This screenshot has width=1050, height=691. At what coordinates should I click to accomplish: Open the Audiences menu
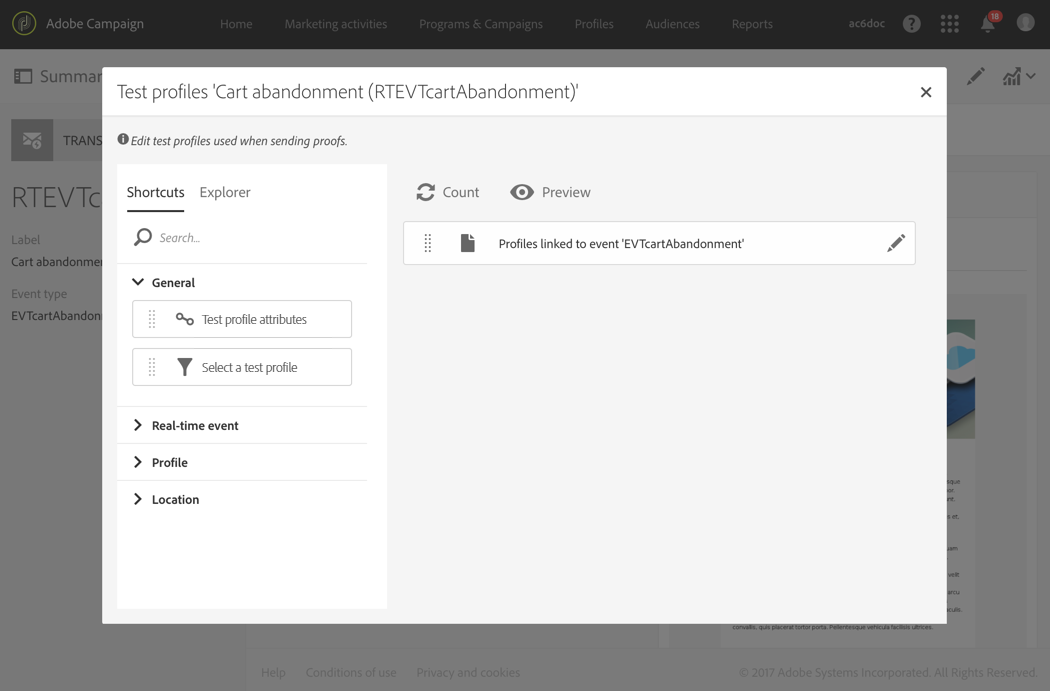click(x=672, y=24)
